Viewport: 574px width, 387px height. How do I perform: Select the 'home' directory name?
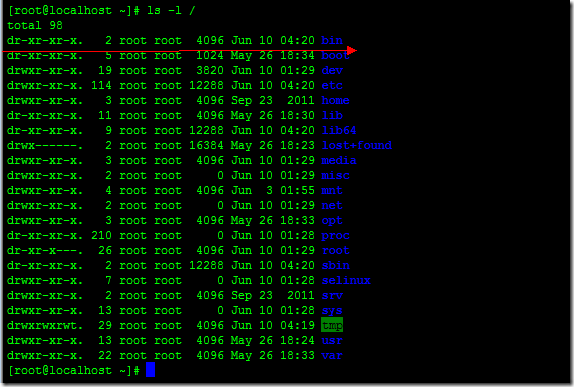tap(335, 100)
